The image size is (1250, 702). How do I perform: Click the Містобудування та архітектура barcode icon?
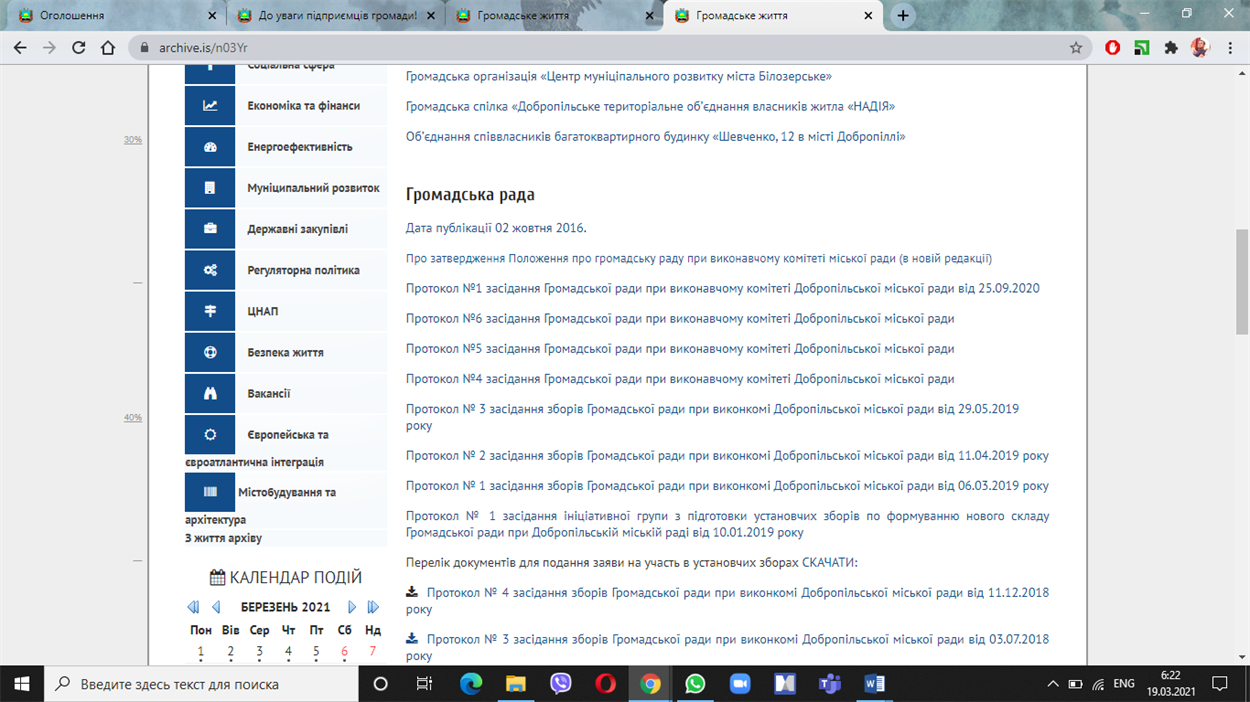click(x=210, y=492)
